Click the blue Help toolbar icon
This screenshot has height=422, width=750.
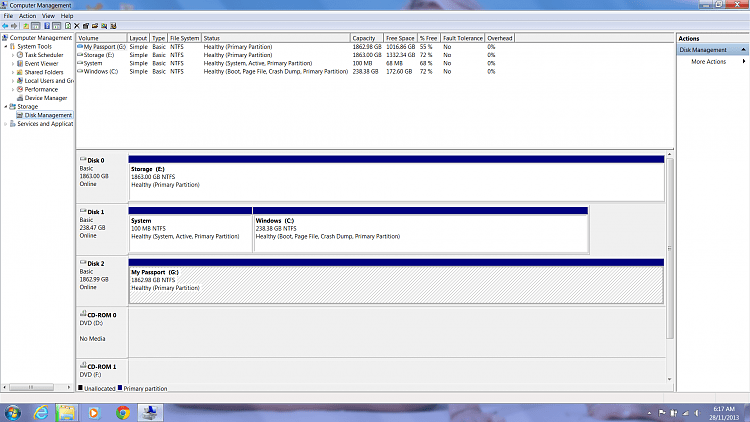pyautogui.click(x=47, y=26)
